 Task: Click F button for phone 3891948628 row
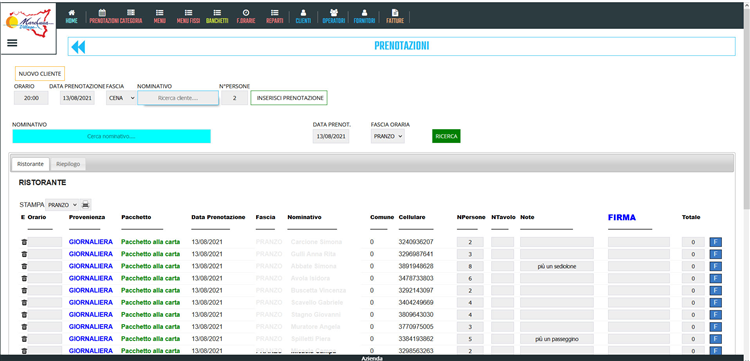(x=716, y=266)
